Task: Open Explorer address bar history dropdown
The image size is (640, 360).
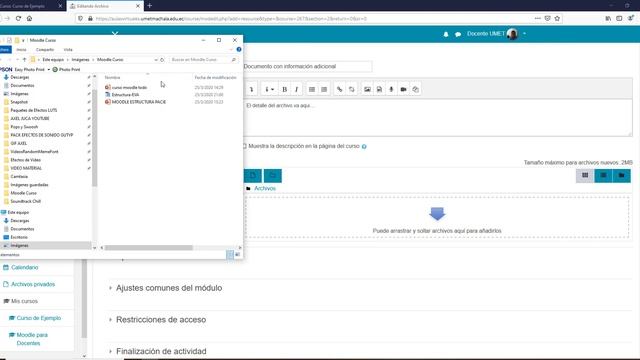Action: 156,60
